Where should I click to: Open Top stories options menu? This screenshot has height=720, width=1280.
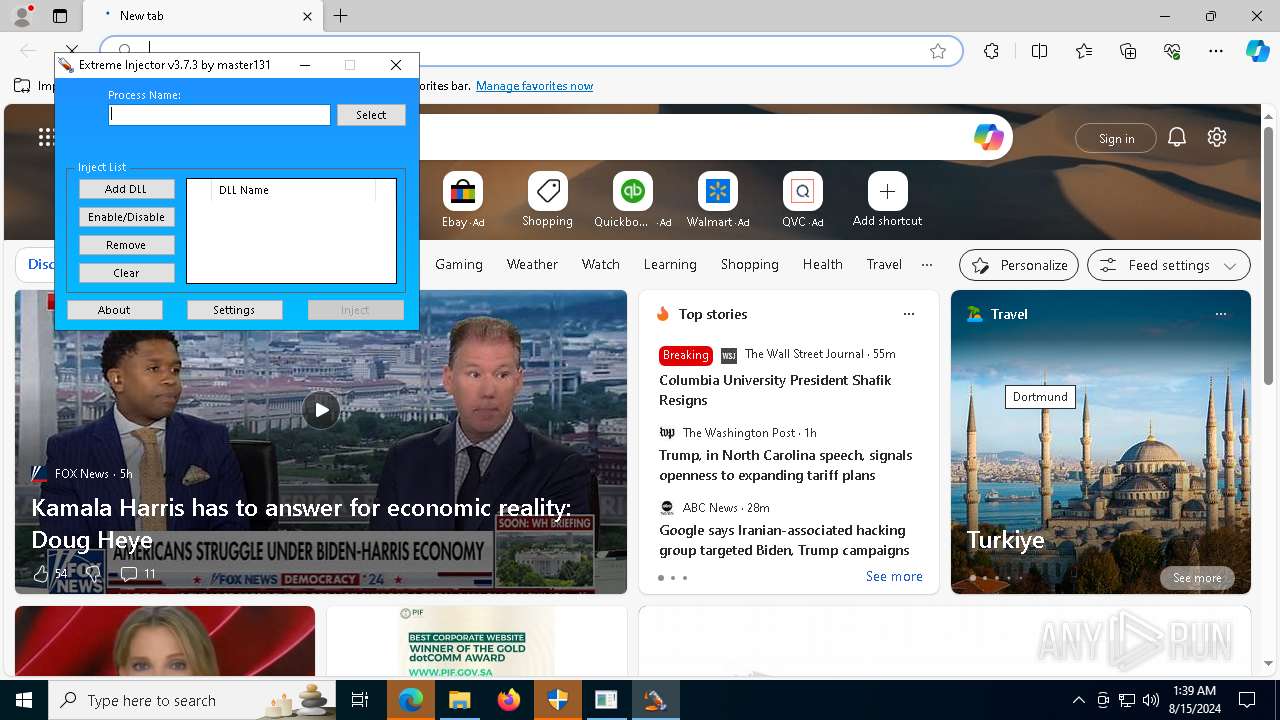point(909,314)
